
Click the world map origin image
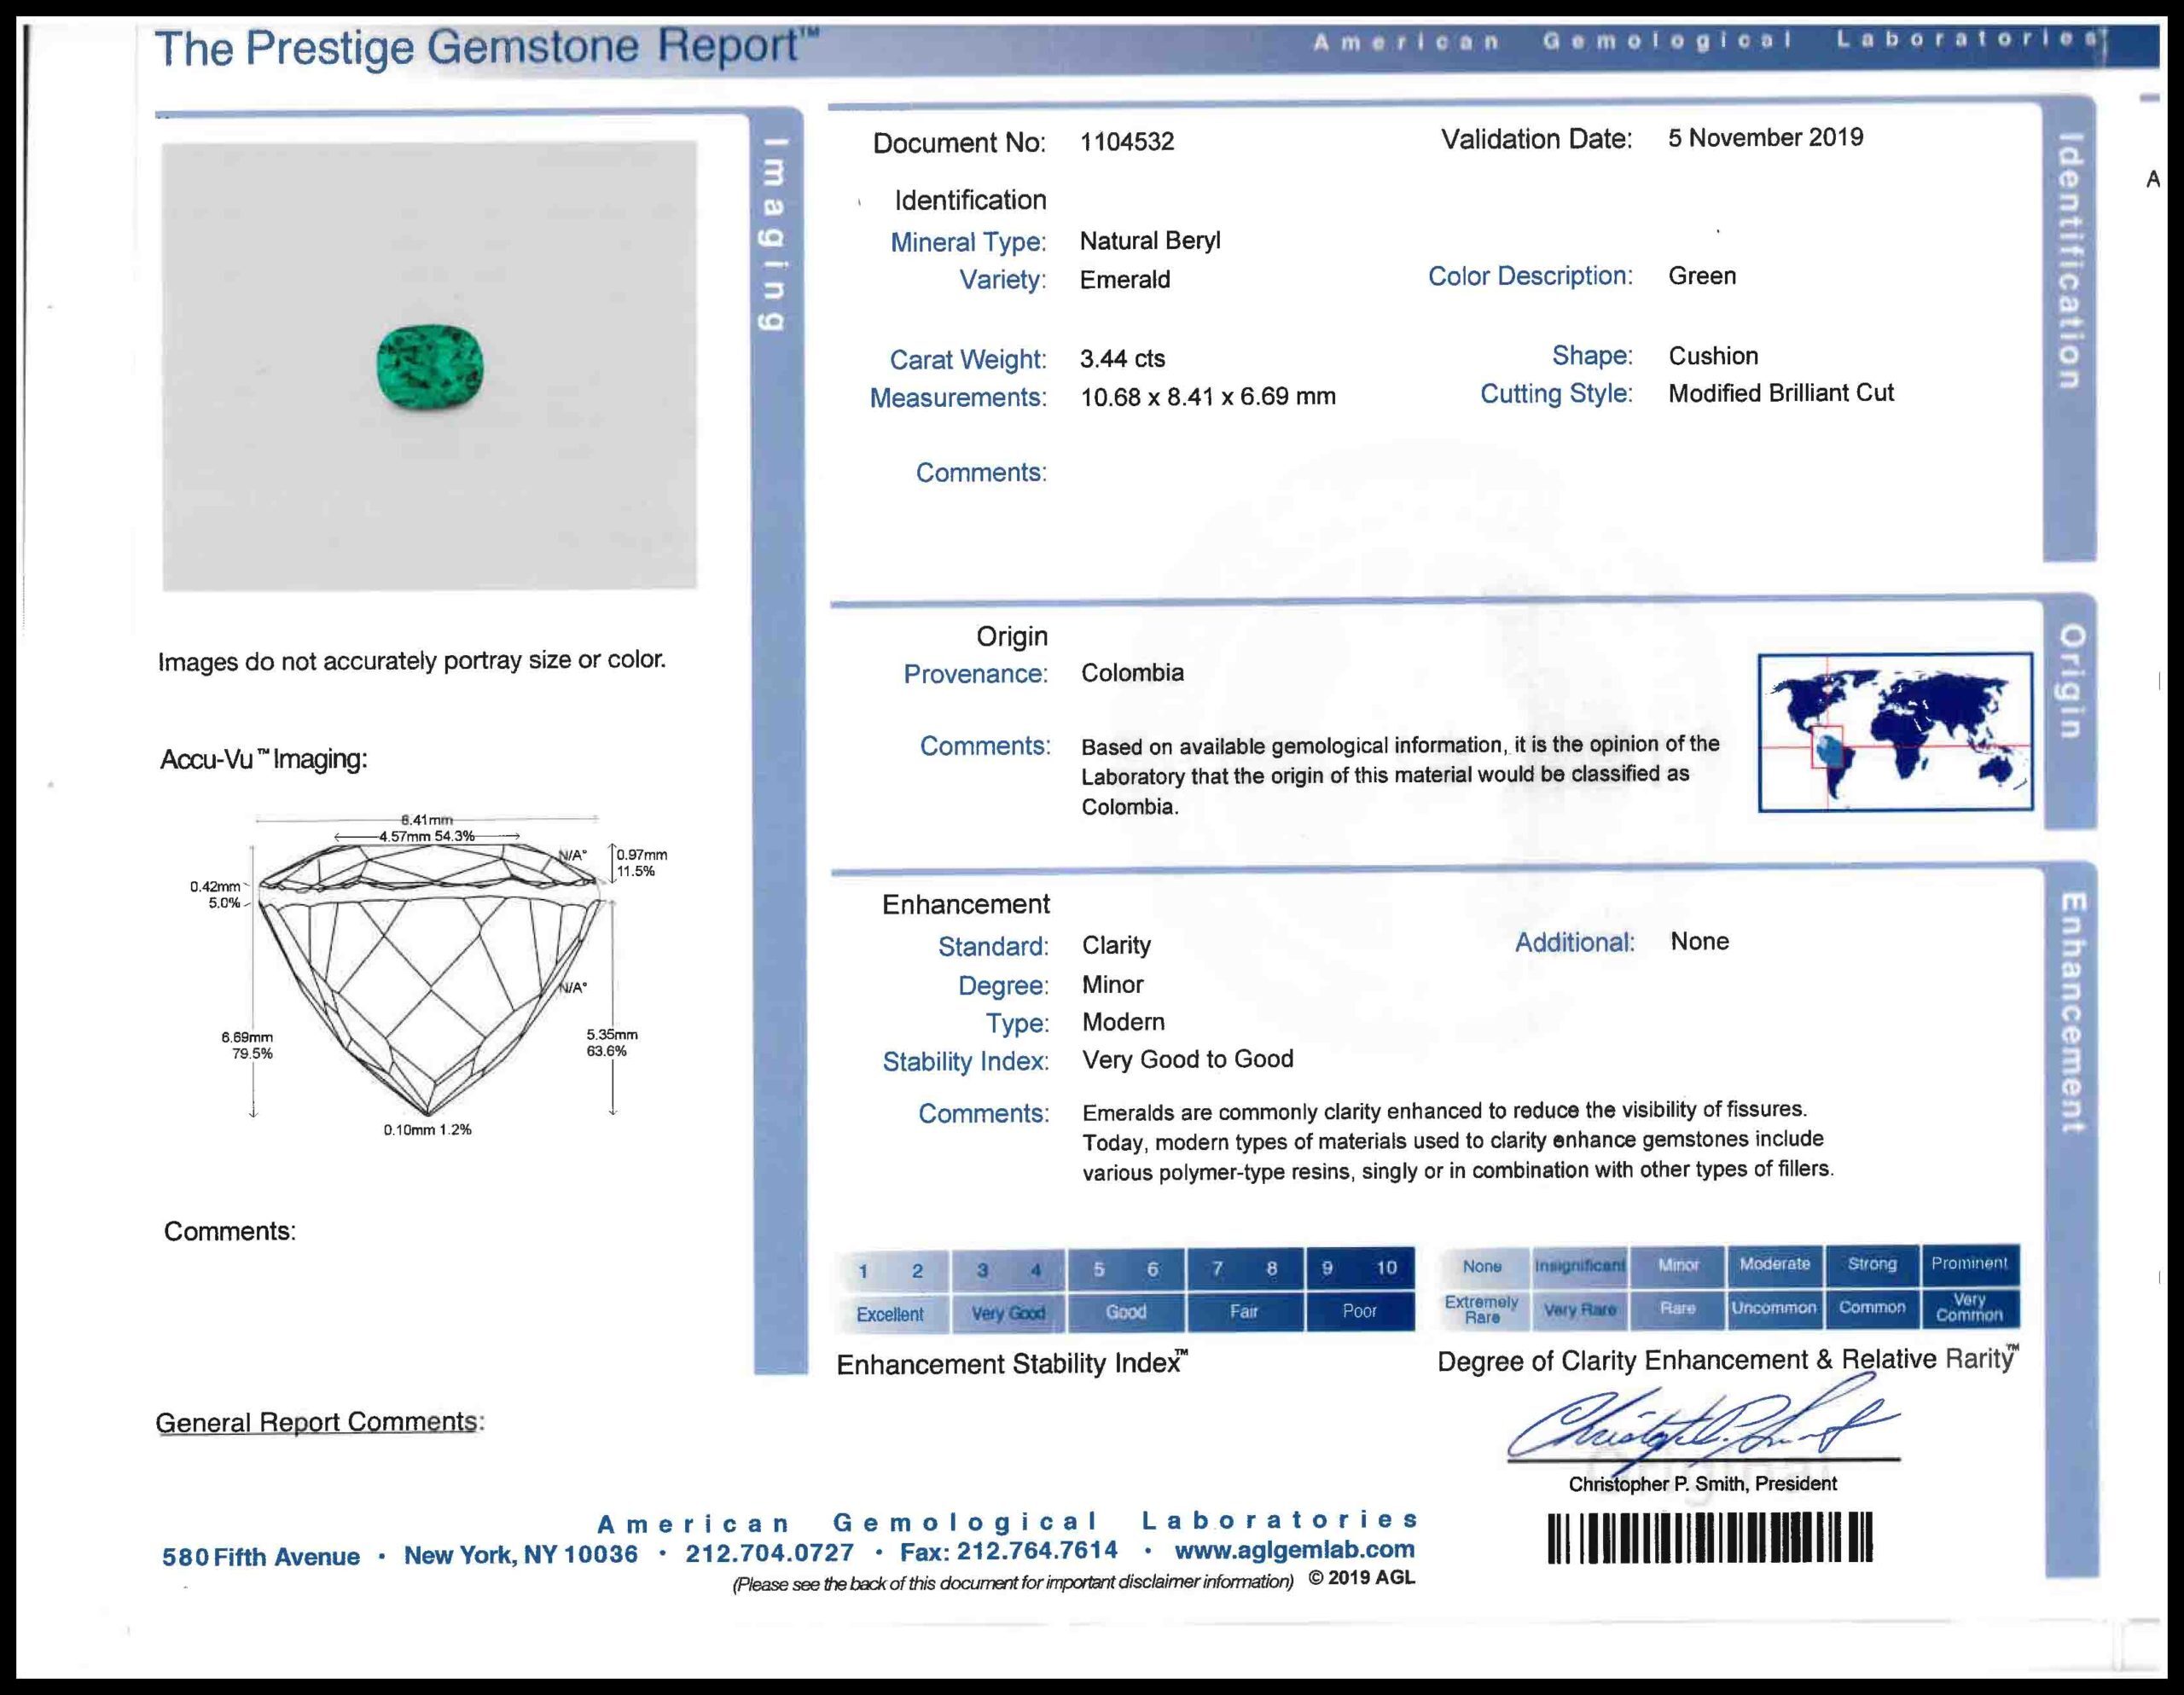point(1895,732)
